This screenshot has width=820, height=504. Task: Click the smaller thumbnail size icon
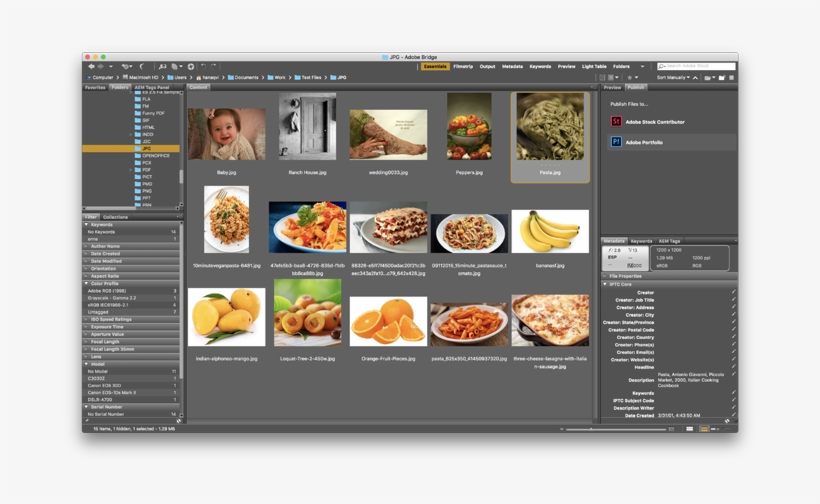click(562, 429)
